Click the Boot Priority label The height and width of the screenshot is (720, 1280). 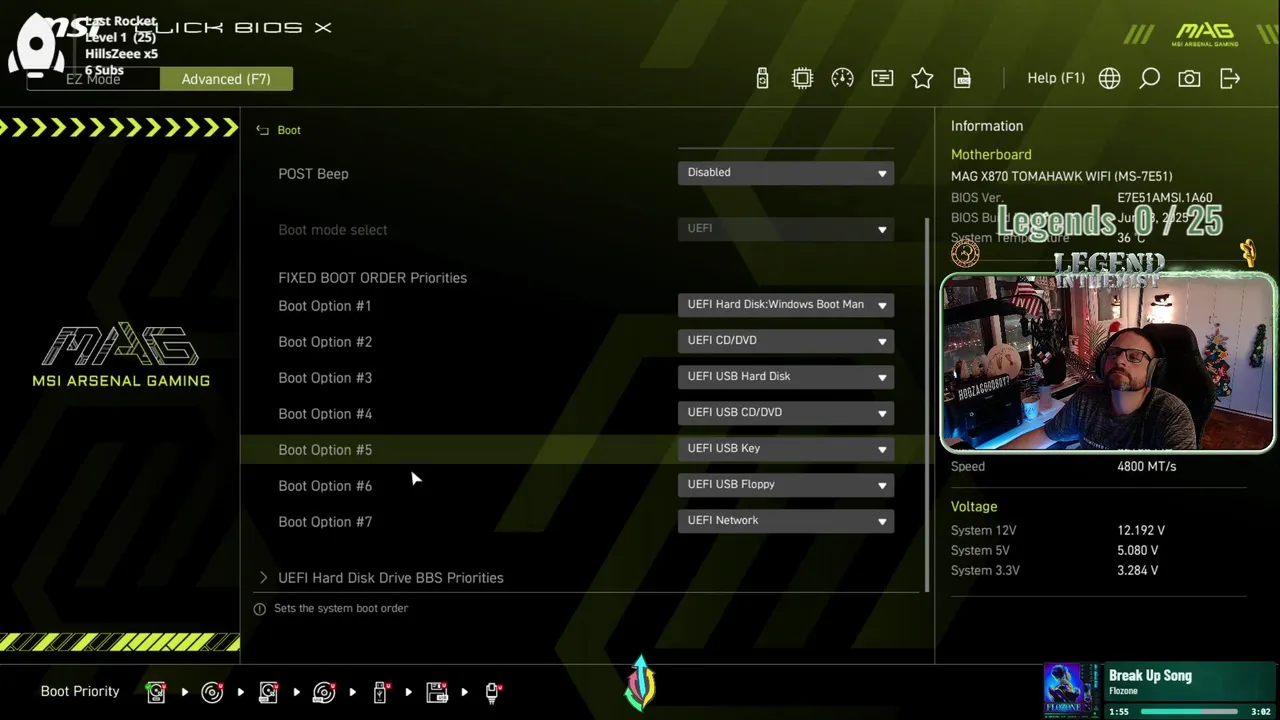80,691
